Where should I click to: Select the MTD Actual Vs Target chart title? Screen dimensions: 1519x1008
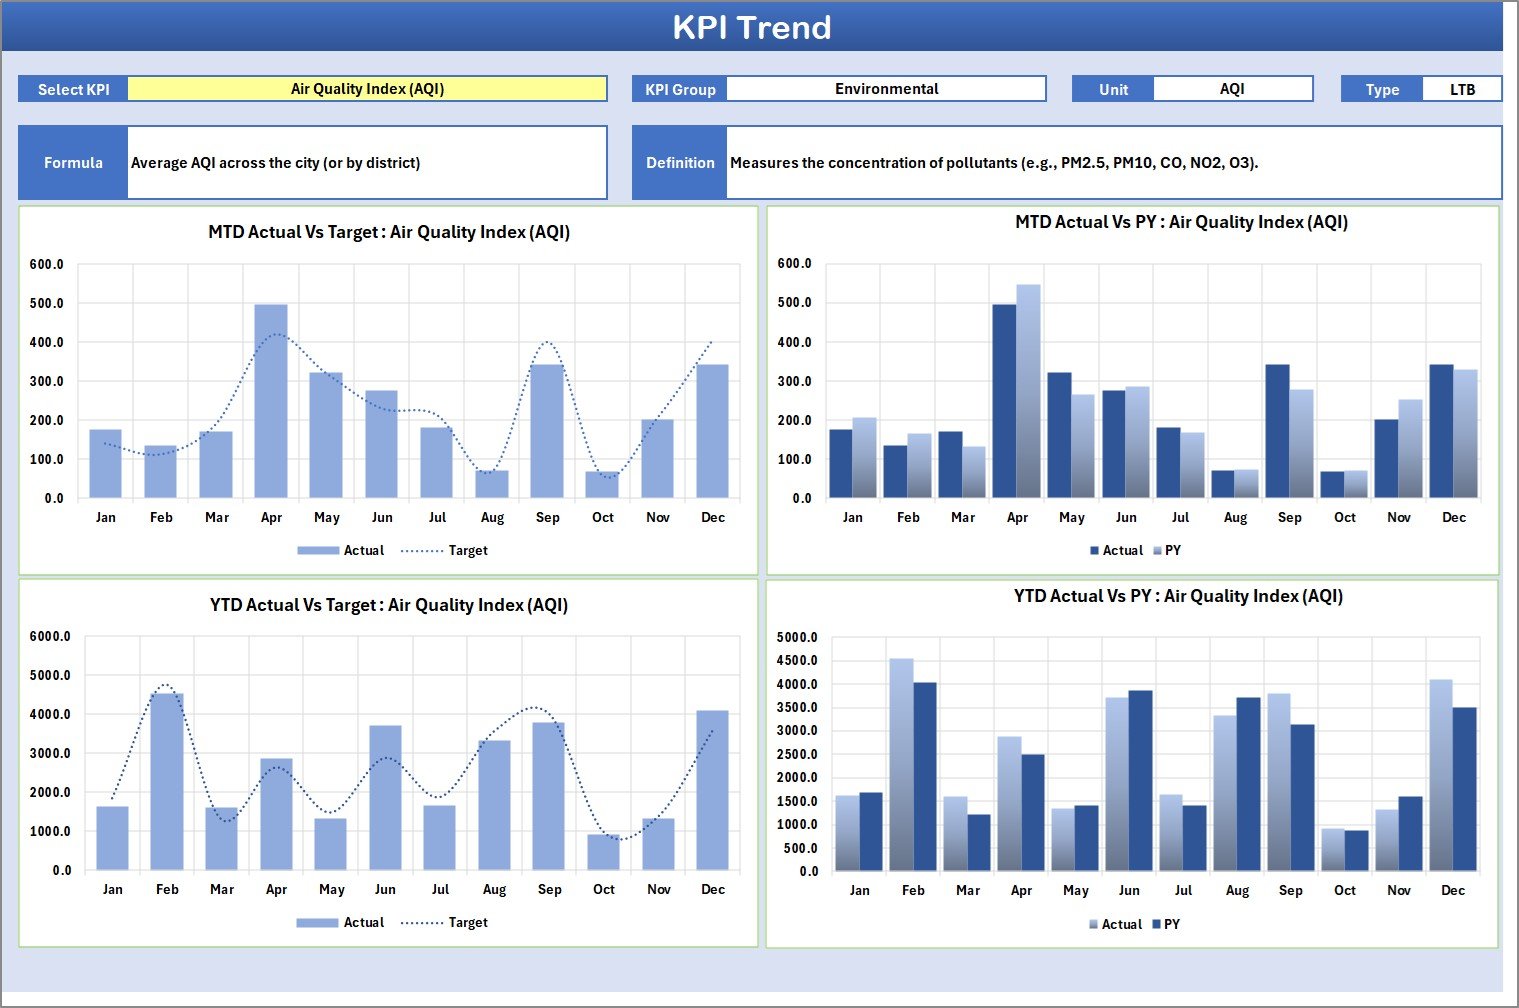[388, 232]
